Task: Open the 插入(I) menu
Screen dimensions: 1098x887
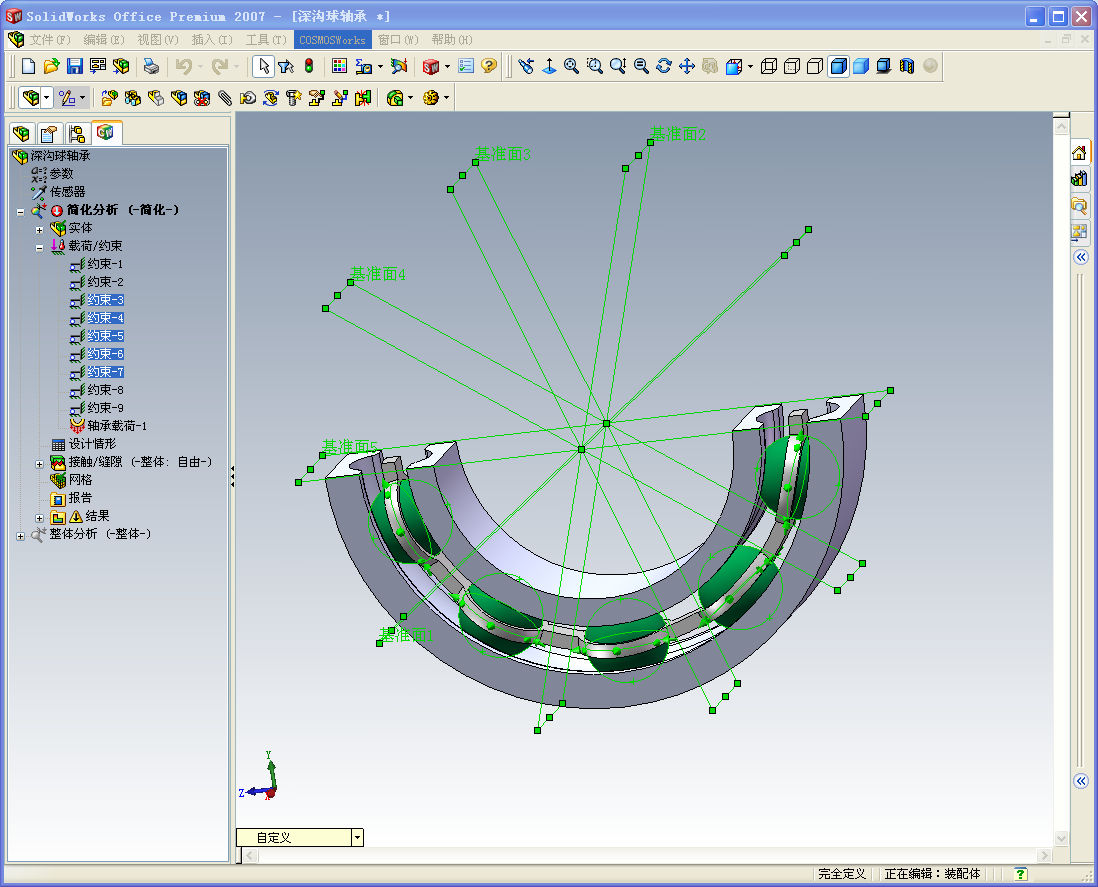Action: [211, 40]
